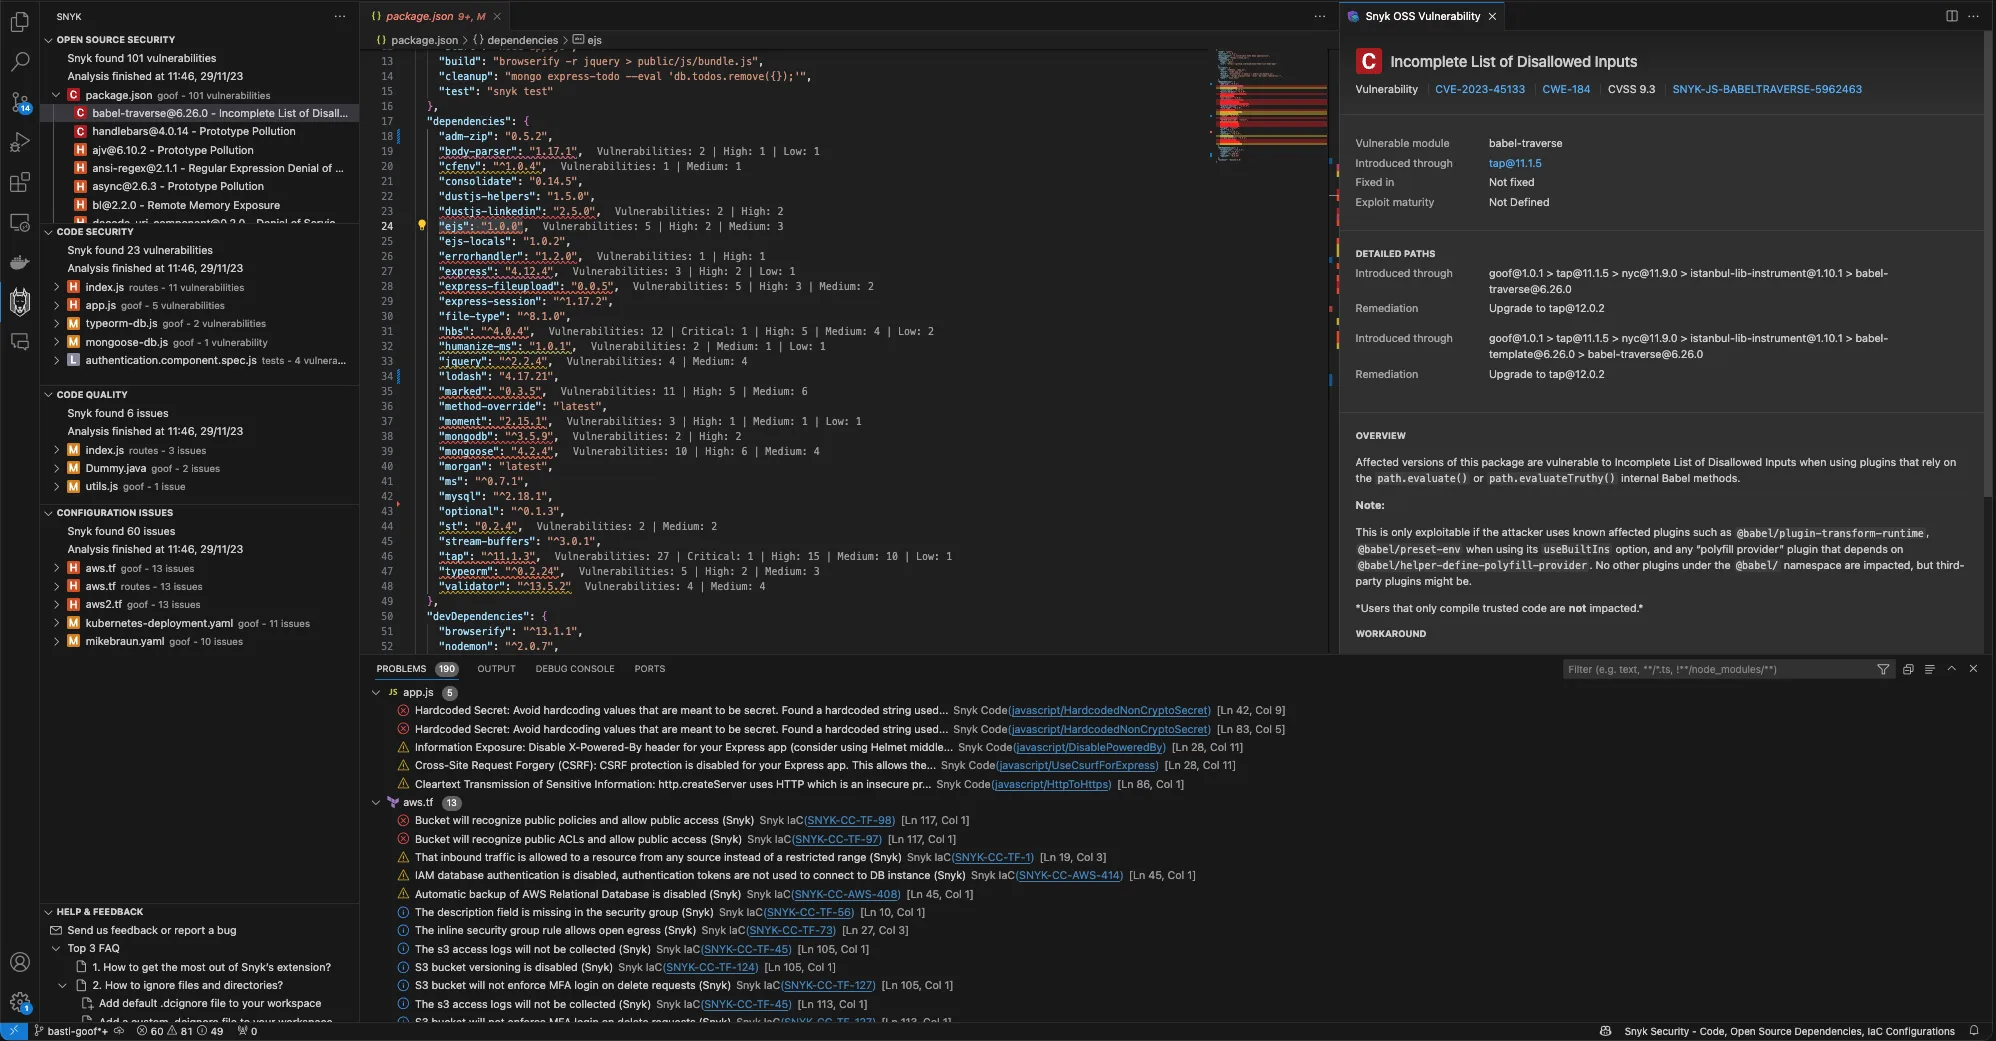This screenshot has width=1996, height=1041.
Task: Open the Extensions view
Action: (20, 182)
